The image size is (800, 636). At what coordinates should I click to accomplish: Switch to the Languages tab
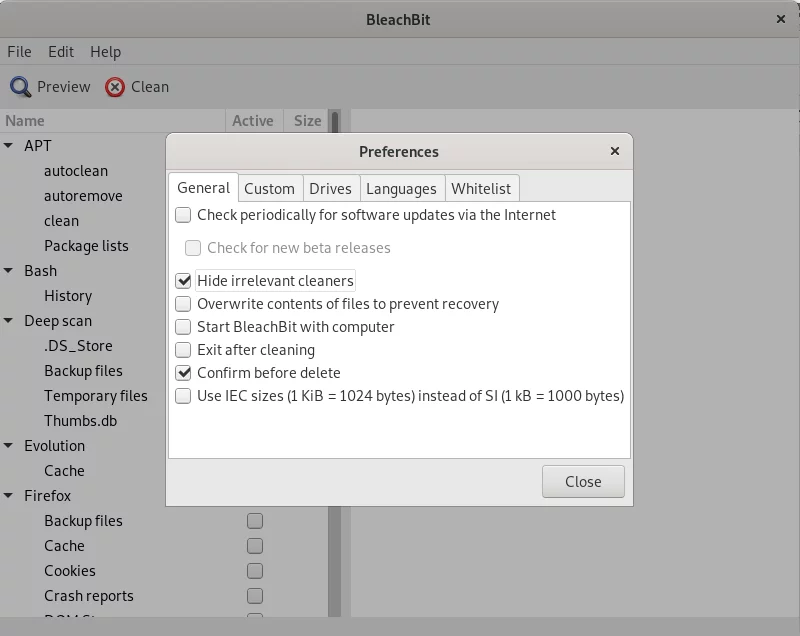[x=401, y=189]
